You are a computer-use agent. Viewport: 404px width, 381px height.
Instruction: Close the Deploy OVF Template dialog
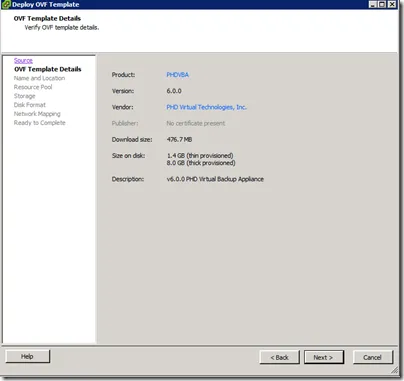pos(392,4)
